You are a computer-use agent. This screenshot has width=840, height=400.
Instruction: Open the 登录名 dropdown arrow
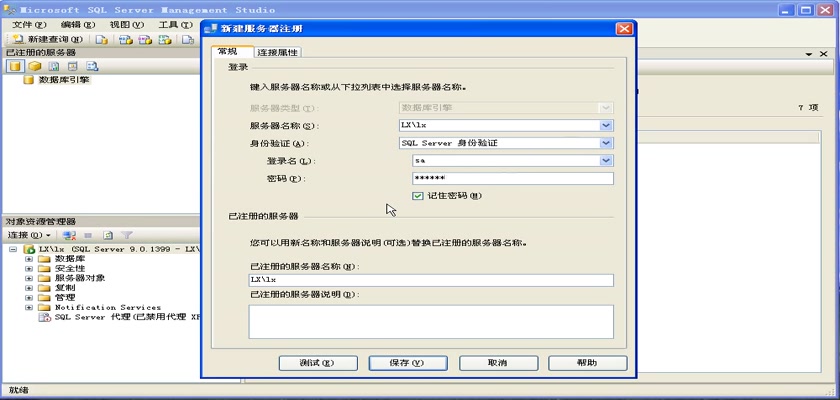tap(605, 161)
